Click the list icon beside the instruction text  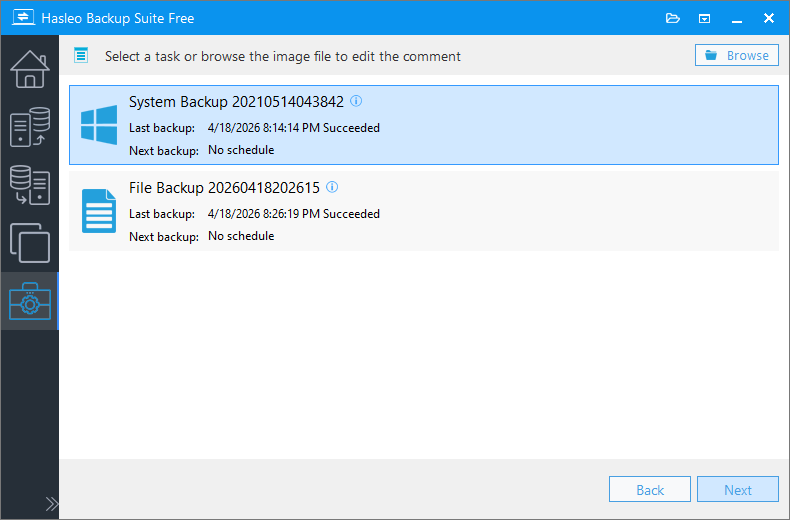click(x=81, y=55)
